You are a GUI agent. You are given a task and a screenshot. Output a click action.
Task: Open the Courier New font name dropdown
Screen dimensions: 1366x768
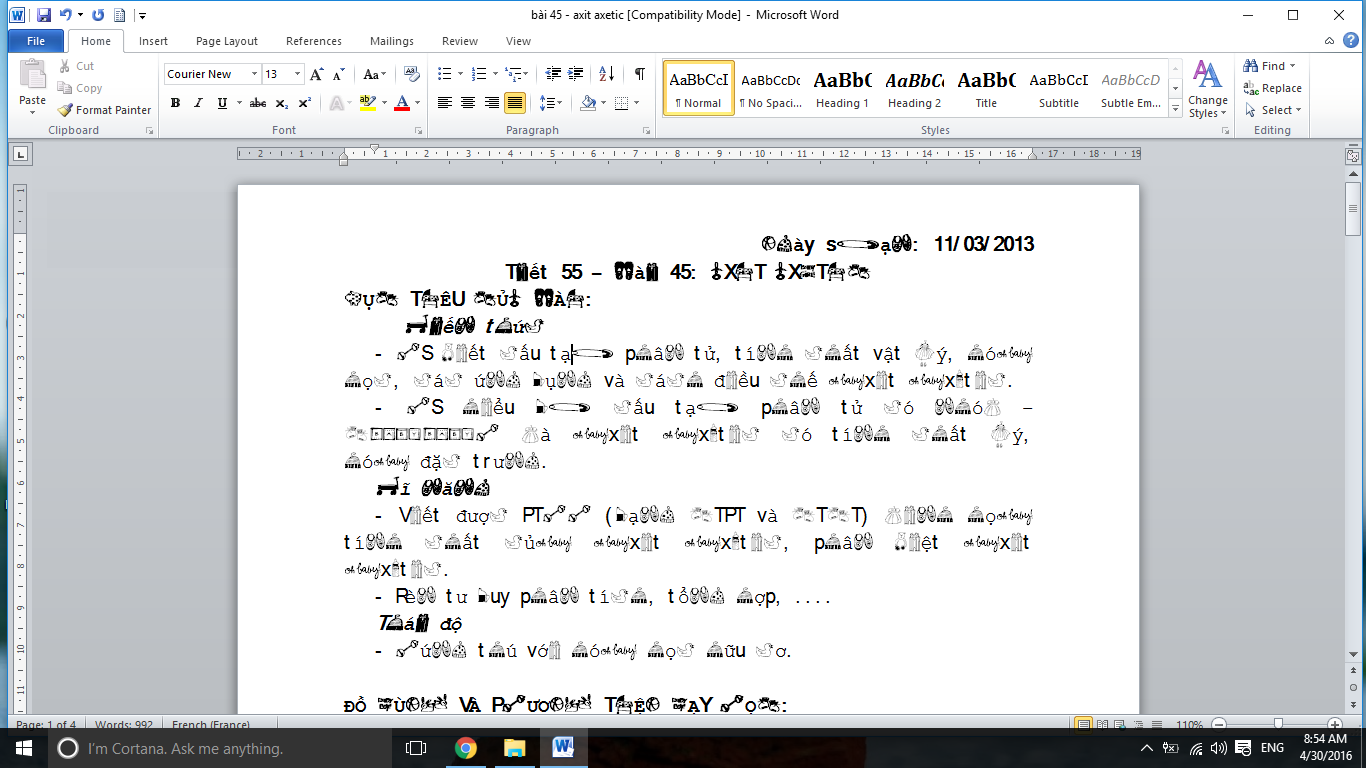[255, 74]
